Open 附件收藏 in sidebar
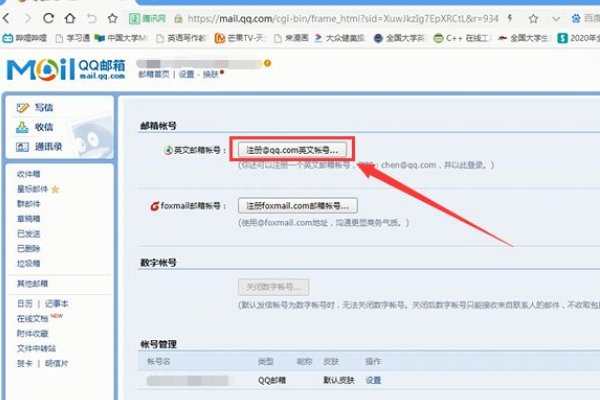This screenshot has height=400, width=600. tap(33, 333)
